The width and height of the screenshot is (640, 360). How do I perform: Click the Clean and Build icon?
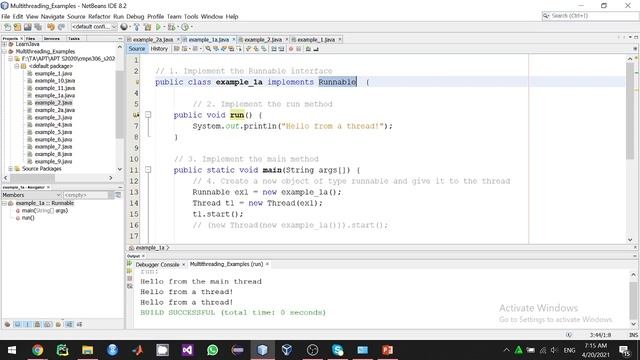click(147, 27)
